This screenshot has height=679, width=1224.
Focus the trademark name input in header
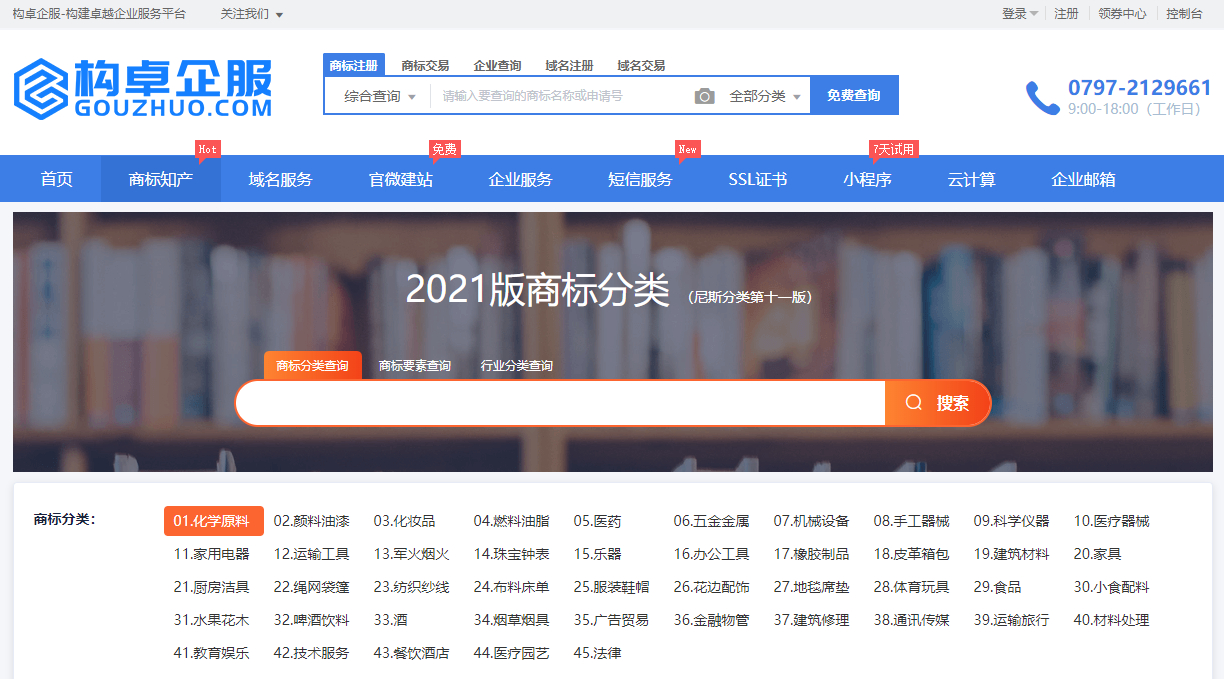pos(560,96)
